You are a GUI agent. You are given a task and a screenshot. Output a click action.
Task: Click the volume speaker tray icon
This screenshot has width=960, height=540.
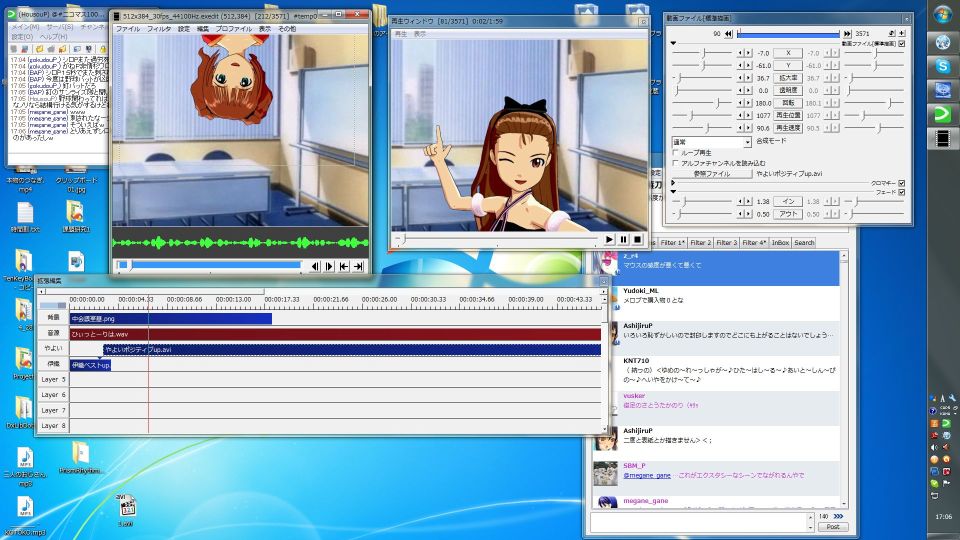(935, 448)
